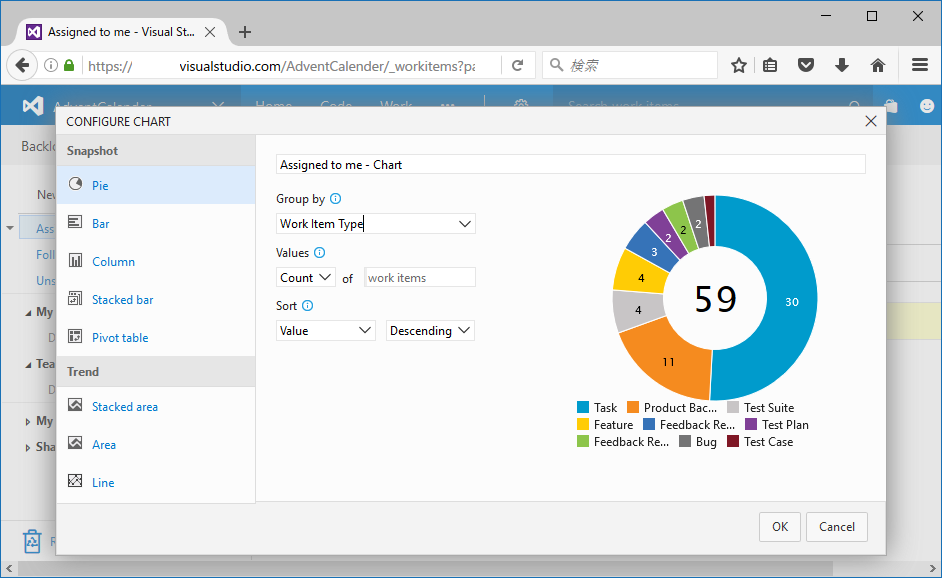Click the page reload icon
The width and height of the screenshot is (942, 578).
tap(517, 65)
